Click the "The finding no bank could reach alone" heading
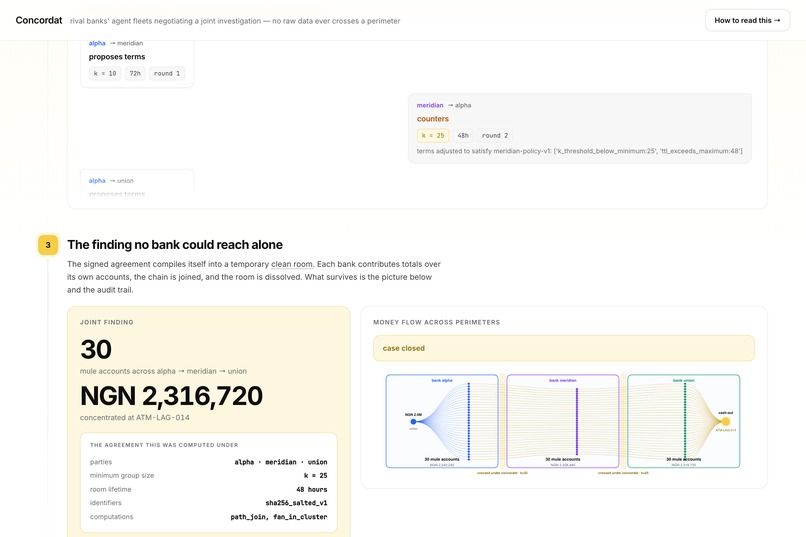Image resolution: width=806 pixels, height=537 pixels. point(175,245)
